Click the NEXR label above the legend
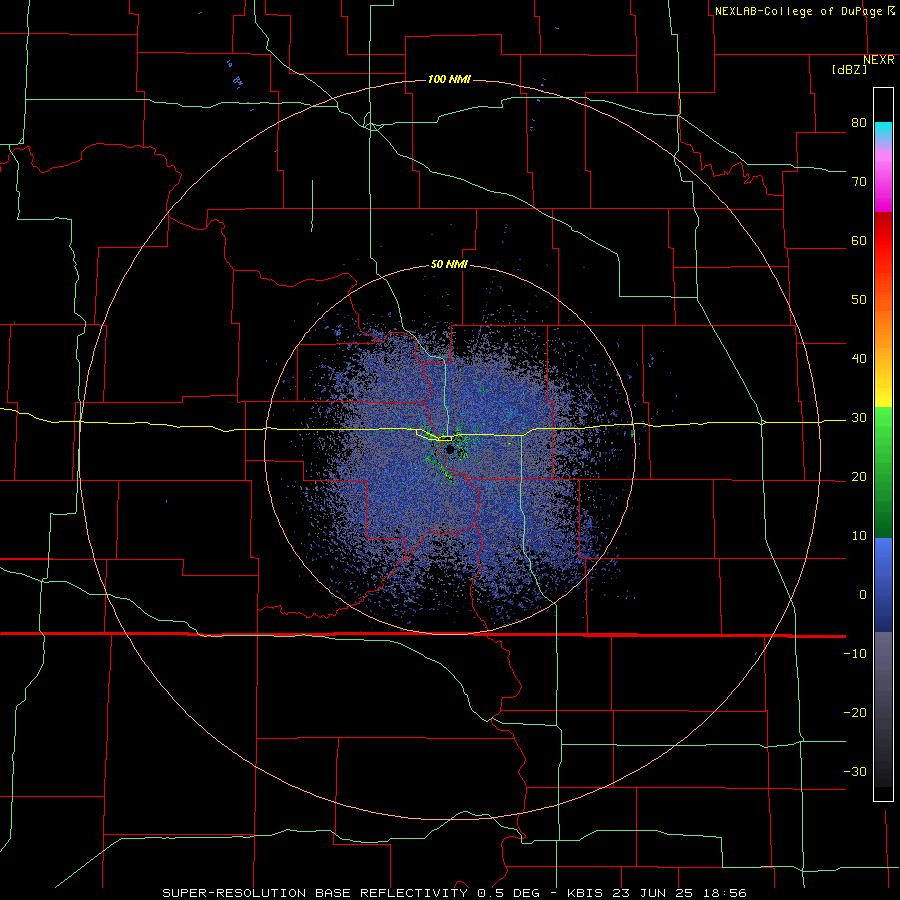This screenshot has height=900, width=900. coord(878,60)
